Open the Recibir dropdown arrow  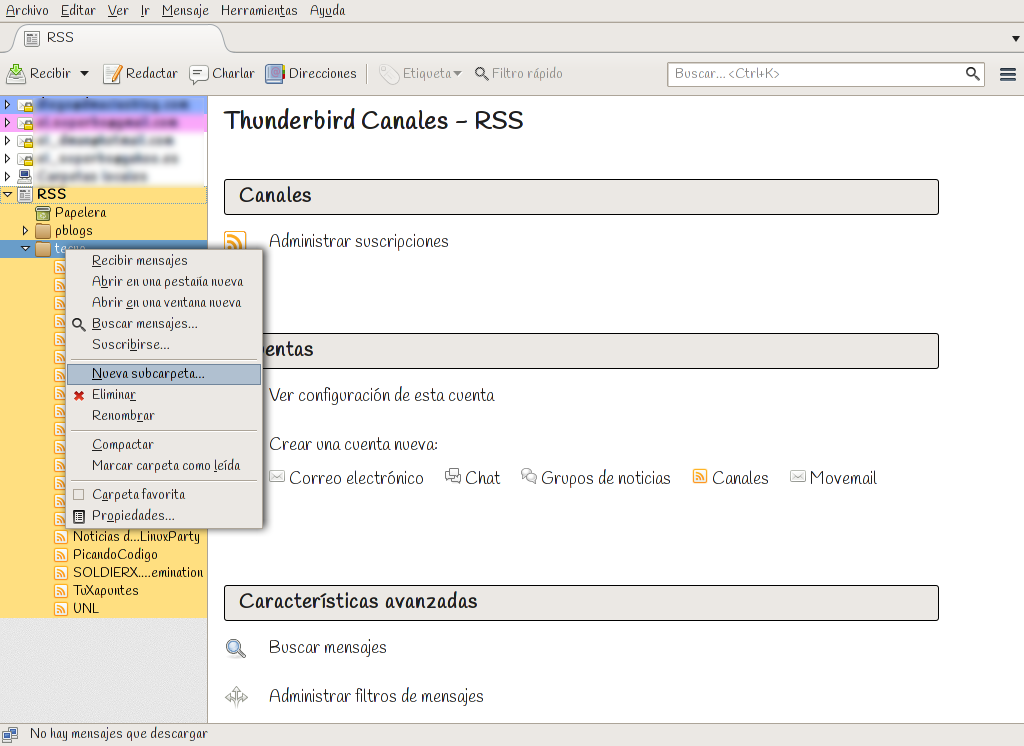click(84, 74)
